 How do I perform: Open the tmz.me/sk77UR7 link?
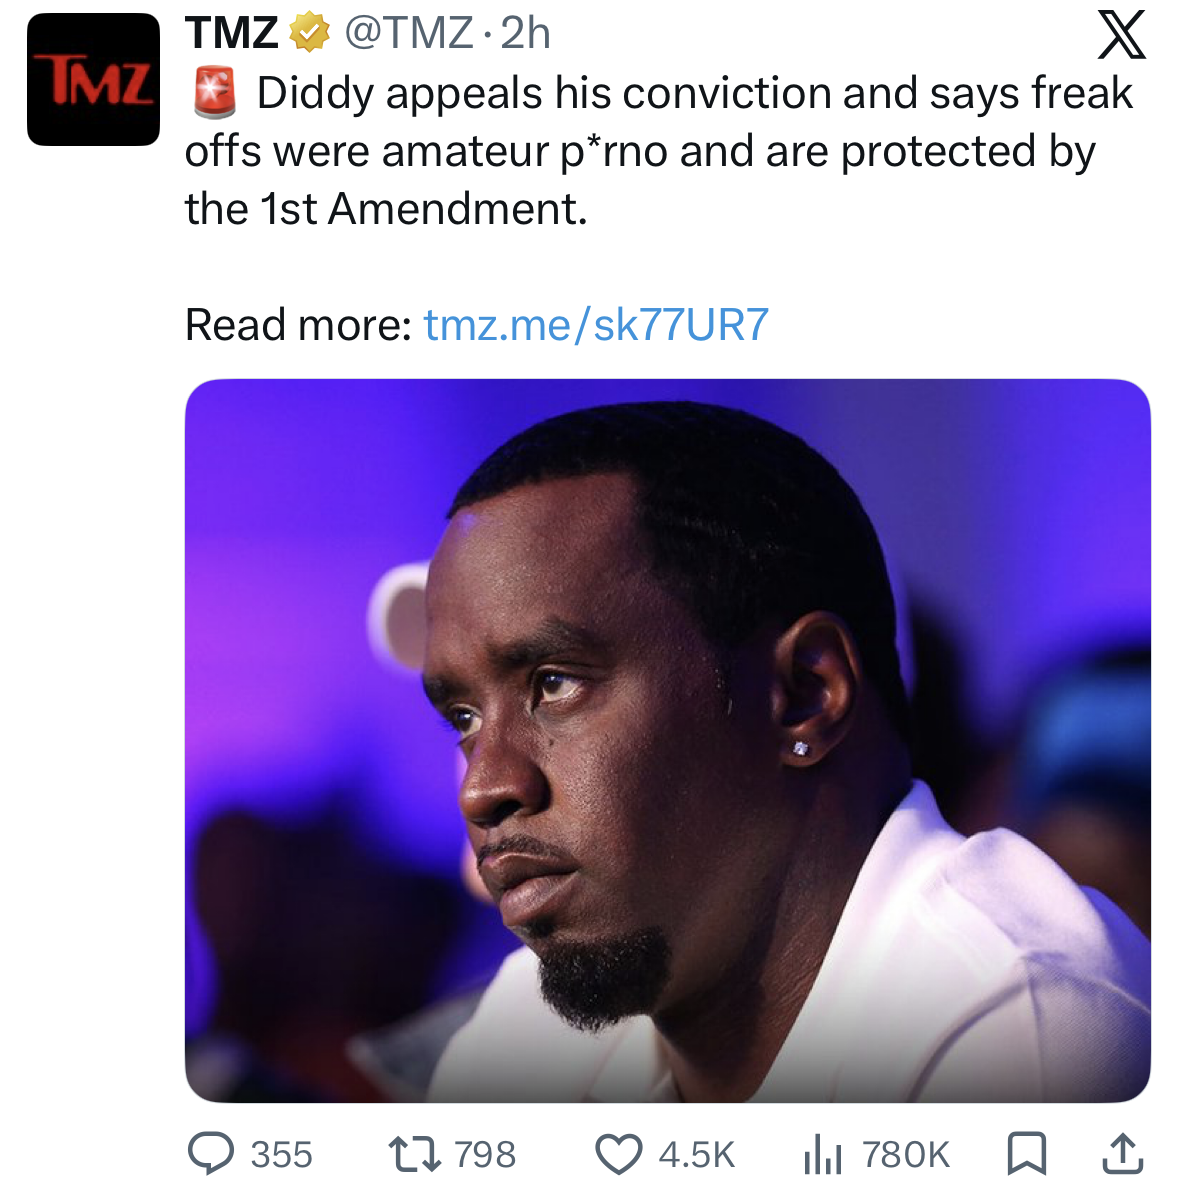click(x=596, y=325)
